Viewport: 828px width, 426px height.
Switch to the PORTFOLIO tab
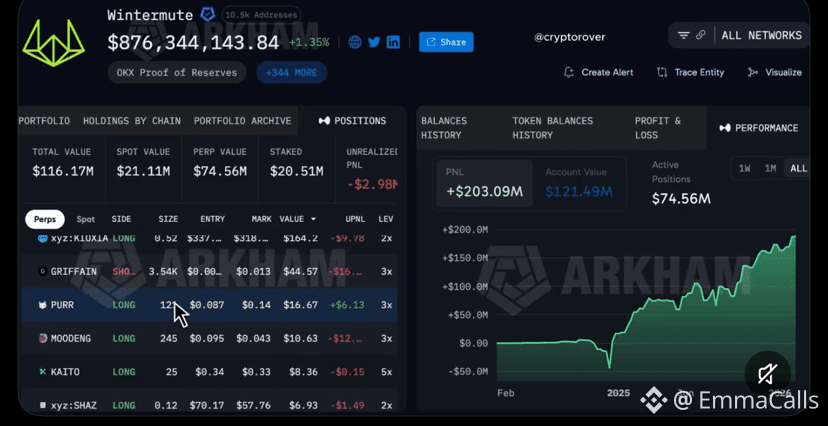44,121
